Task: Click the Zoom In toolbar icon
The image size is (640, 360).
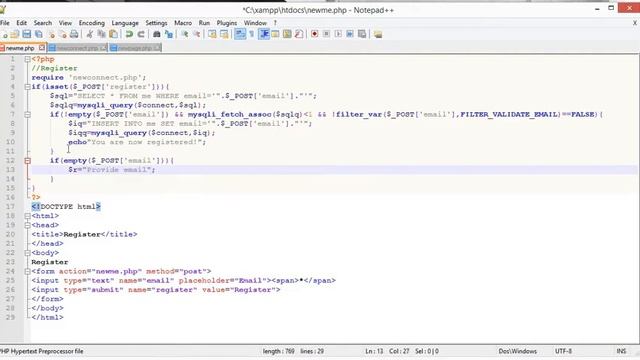Action: pyautogui.click(x=184, y=34)
